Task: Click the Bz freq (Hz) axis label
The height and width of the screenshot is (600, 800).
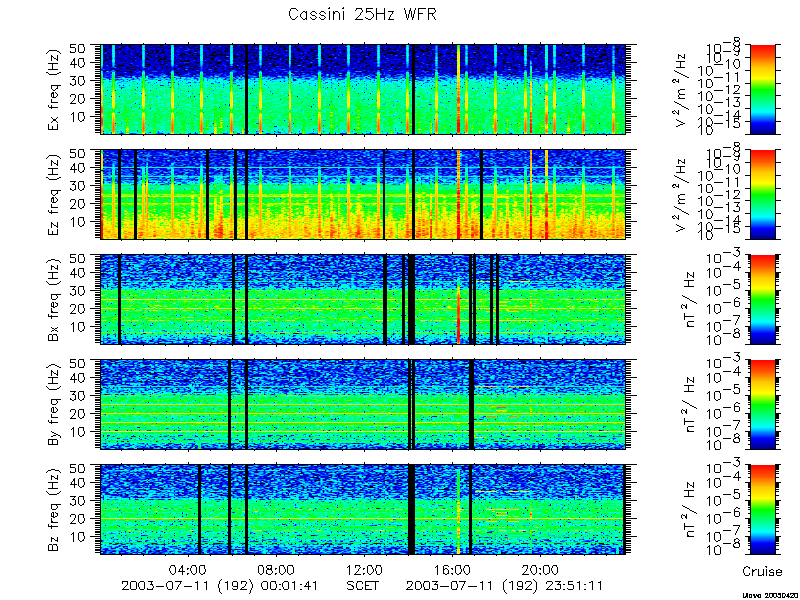Action: coord(55,510)
